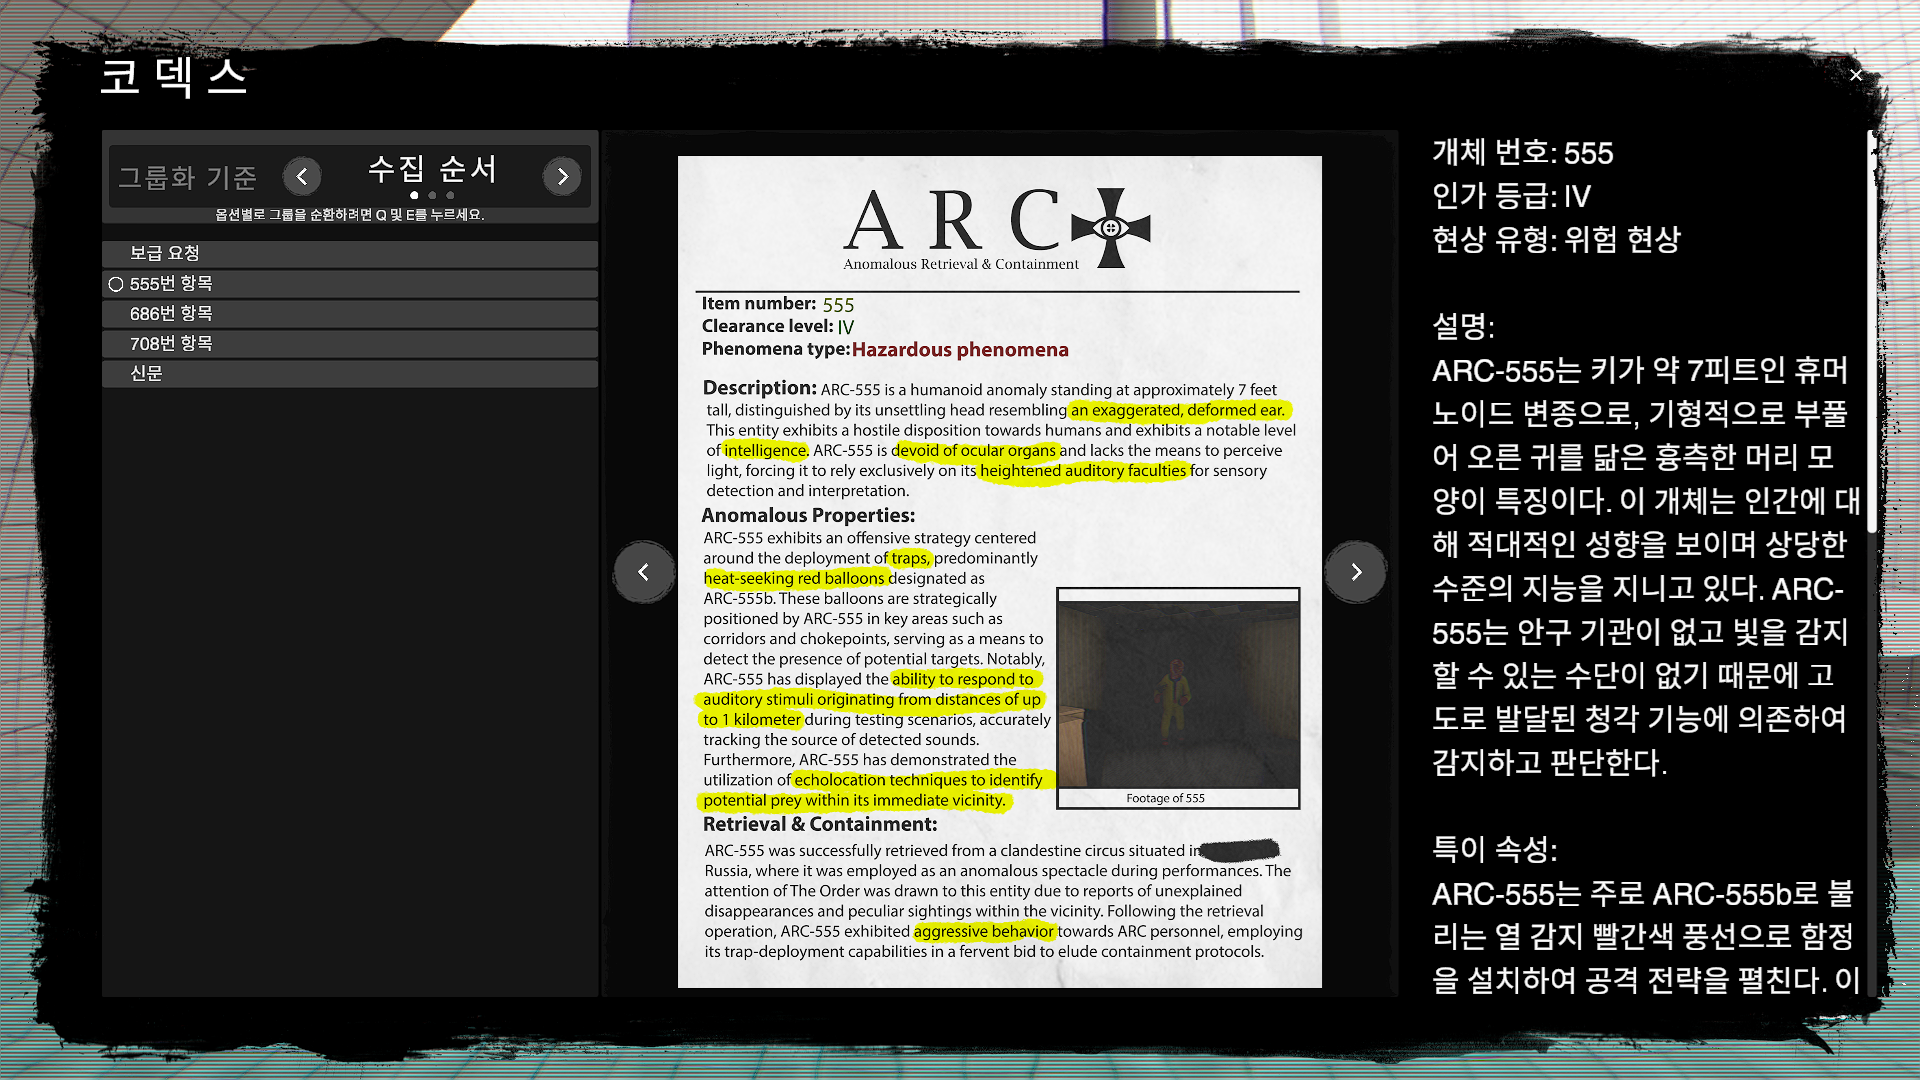Select the radio circle beside 555번 항목

coord(116,284)
